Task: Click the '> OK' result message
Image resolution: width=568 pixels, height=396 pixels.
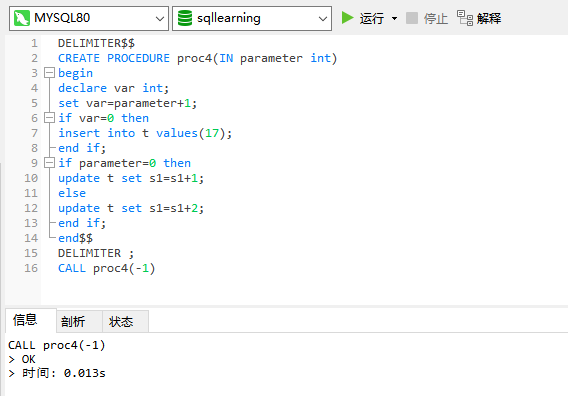Action: click(x=22, y=359)
